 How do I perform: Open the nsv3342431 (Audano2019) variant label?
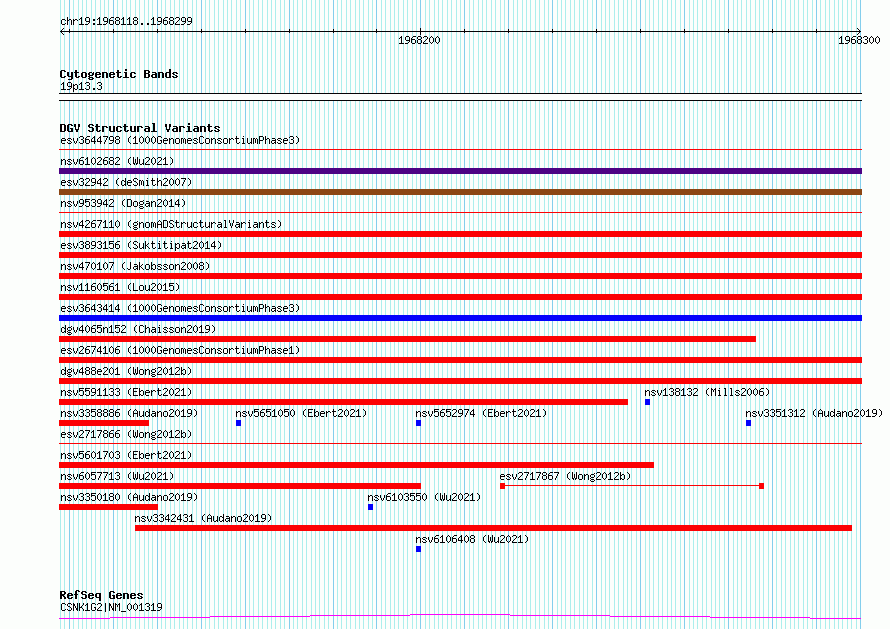point(203,518)
